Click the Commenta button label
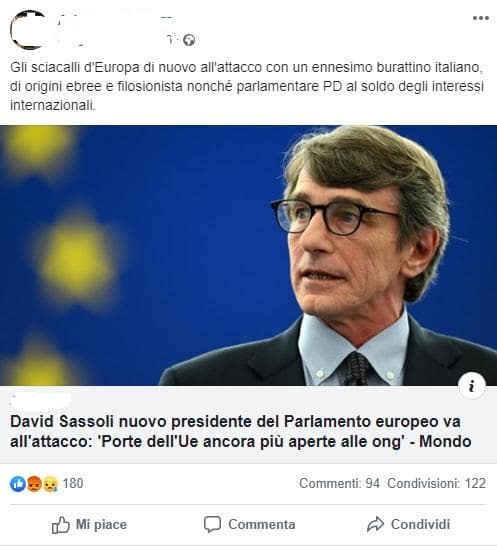This screenshot has height=546, width=497. (262, 524)
